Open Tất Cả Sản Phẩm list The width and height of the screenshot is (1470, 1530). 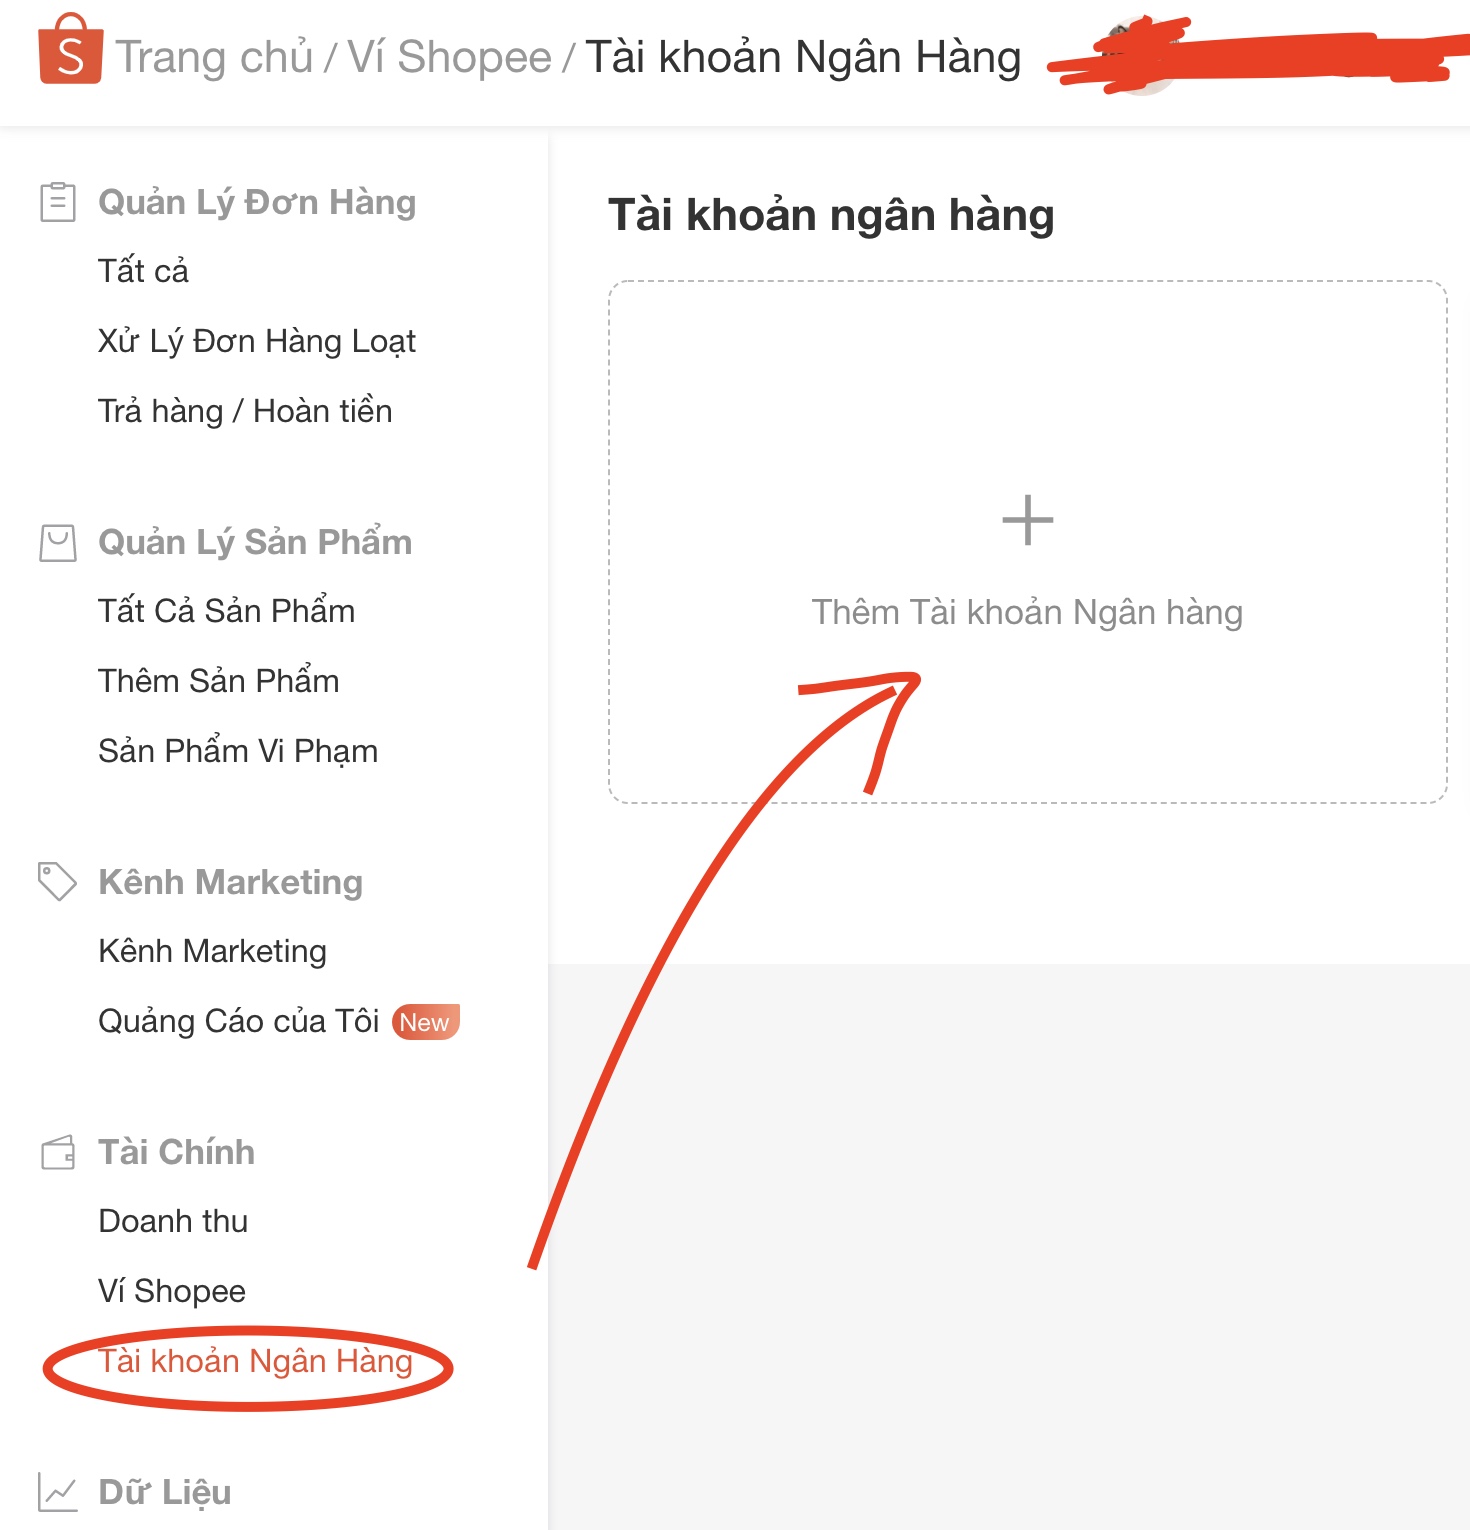(x=227, y=611)
